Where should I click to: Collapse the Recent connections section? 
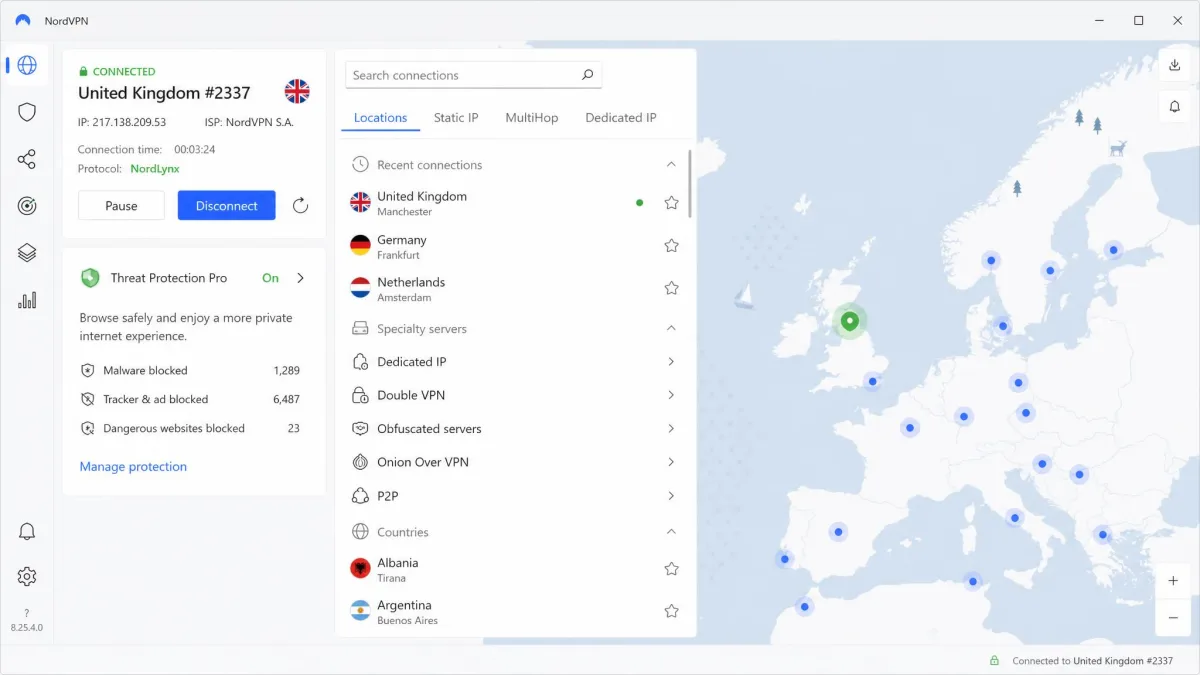pyautogui.click(x=671, y=165)
